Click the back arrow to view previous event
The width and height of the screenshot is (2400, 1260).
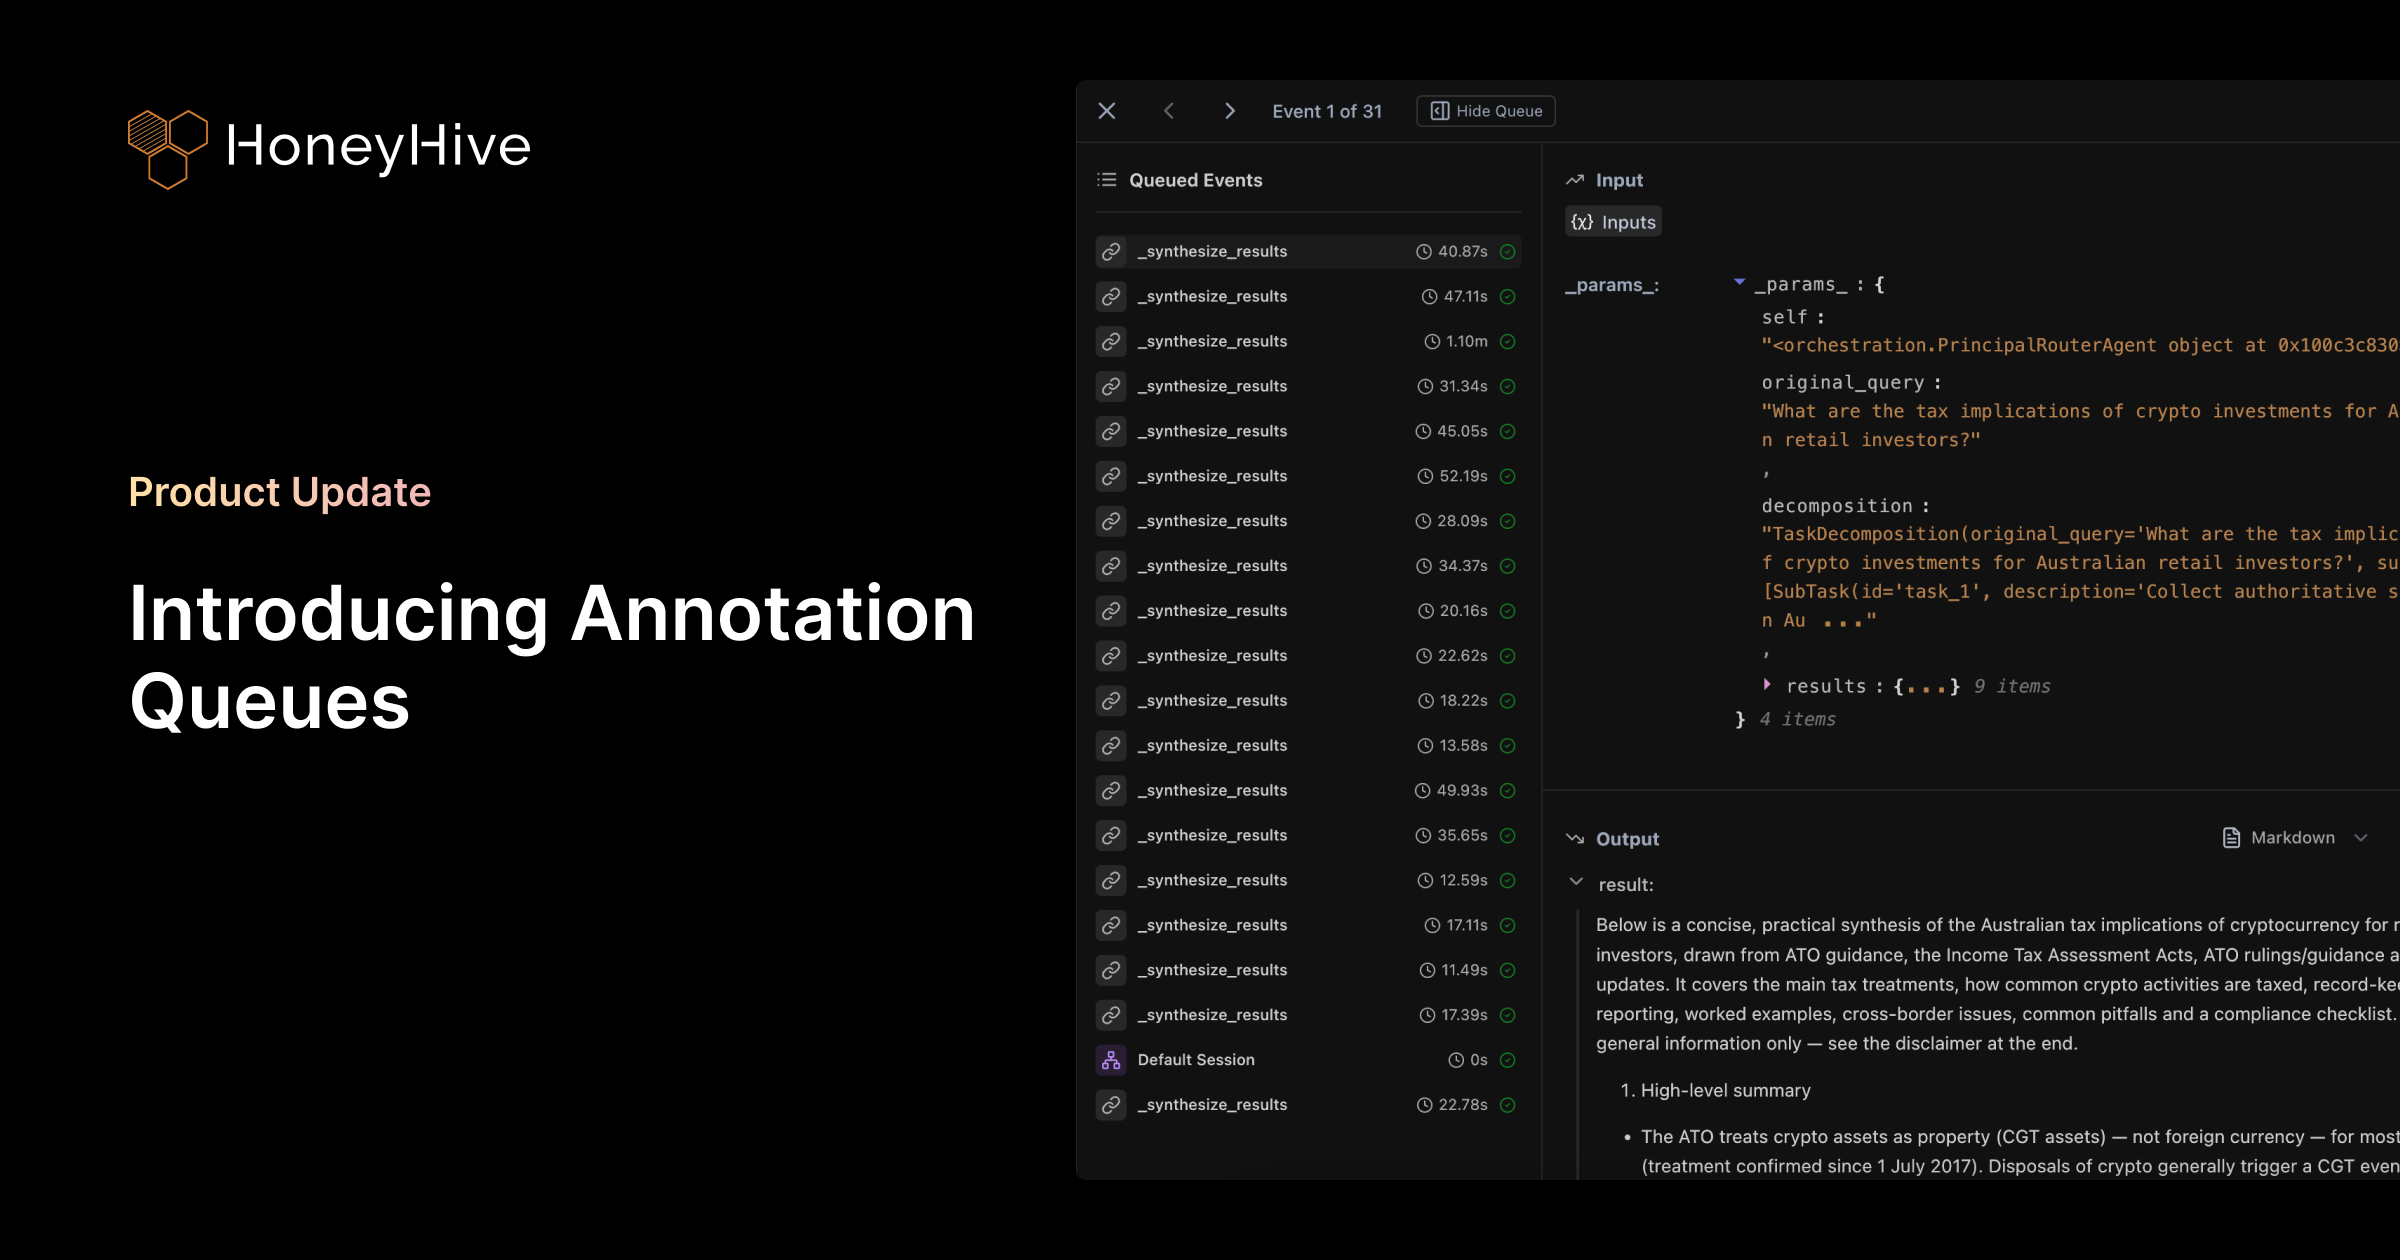click(x=1168, y=111)
